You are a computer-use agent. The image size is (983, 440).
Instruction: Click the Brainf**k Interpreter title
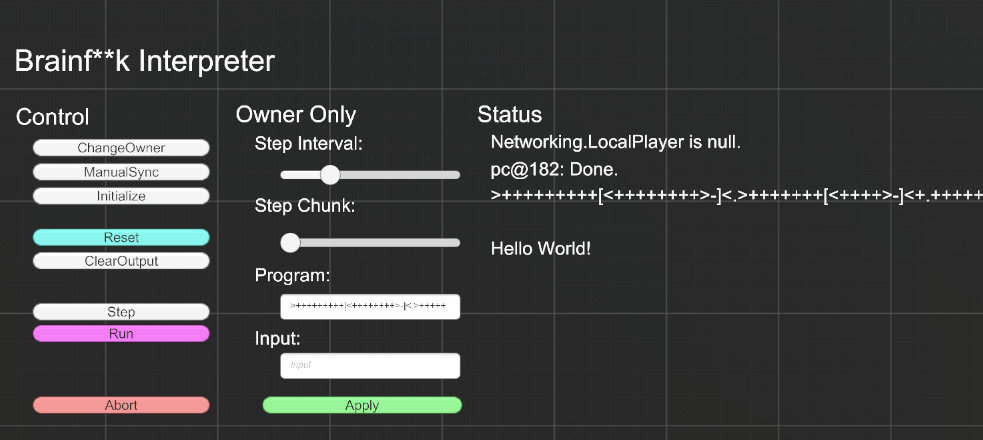coord(145,61)
